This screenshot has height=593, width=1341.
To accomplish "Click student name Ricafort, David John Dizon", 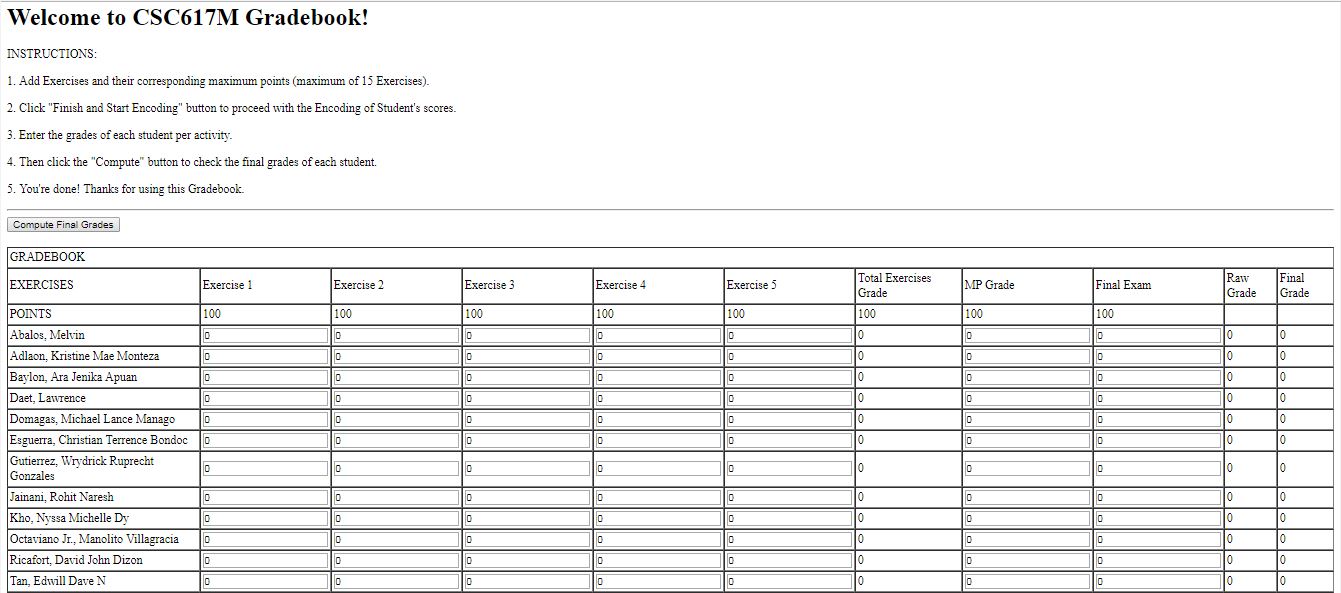I will click(77, 561).
